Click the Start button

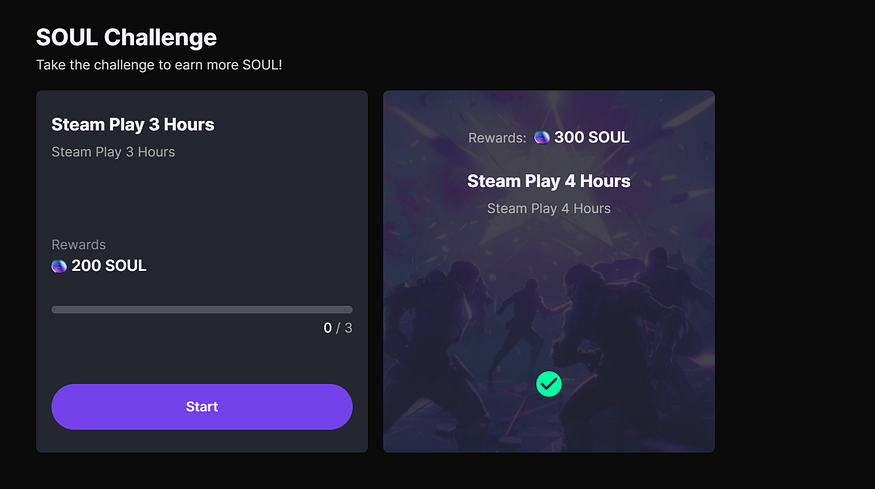pos(201,406)
